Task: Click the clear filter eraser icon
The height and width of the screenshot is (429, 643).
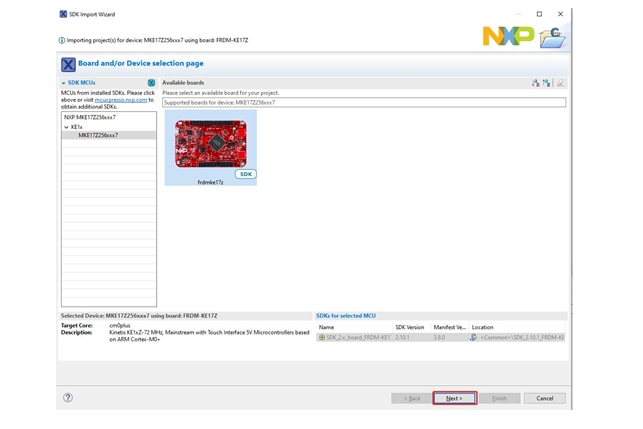Action: [x=561, y=83]
